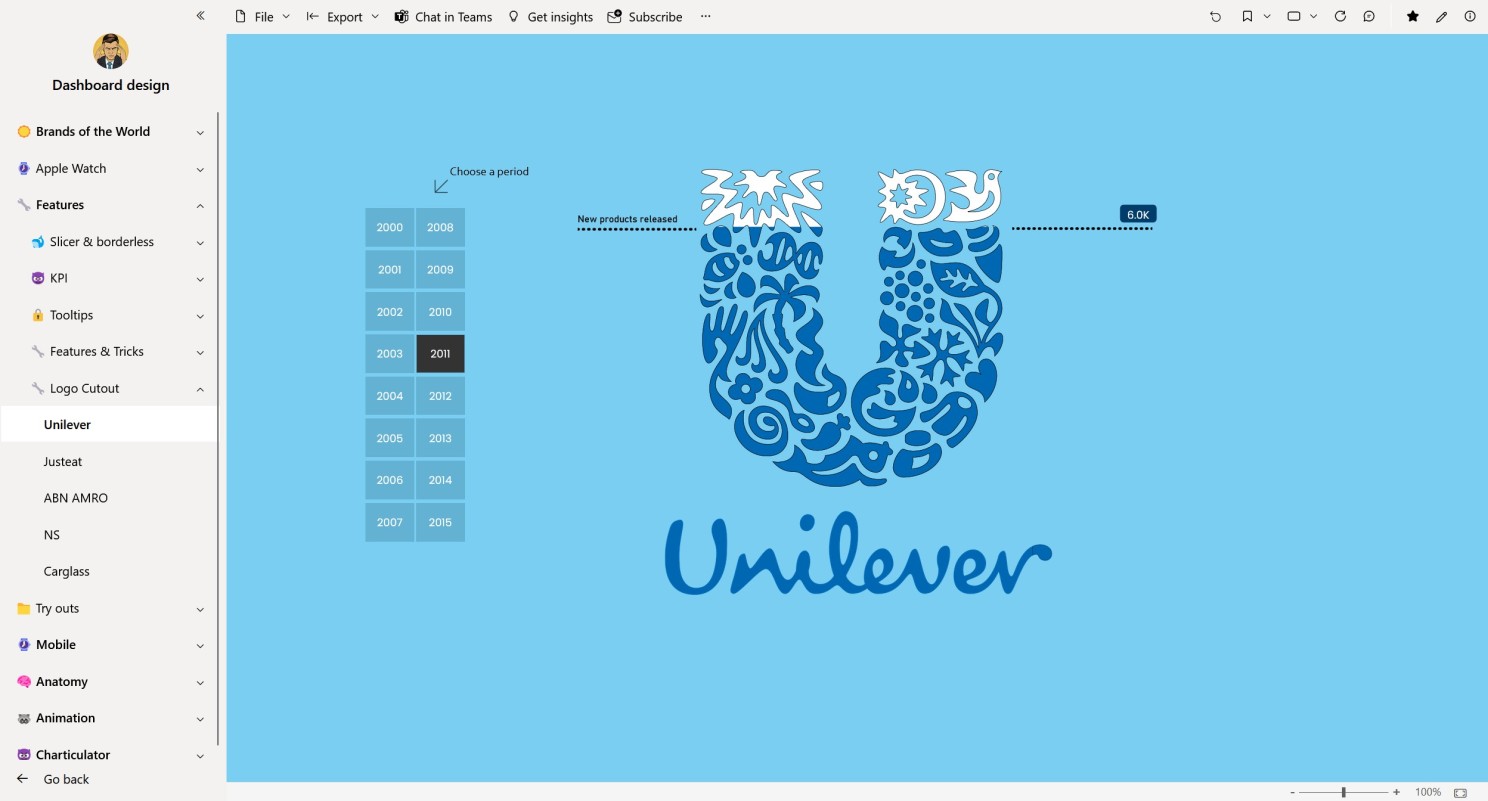Expand the Apple Watch section
Image resolution: width=1488 pixels, height=801 pixels.
coord(200,169)
